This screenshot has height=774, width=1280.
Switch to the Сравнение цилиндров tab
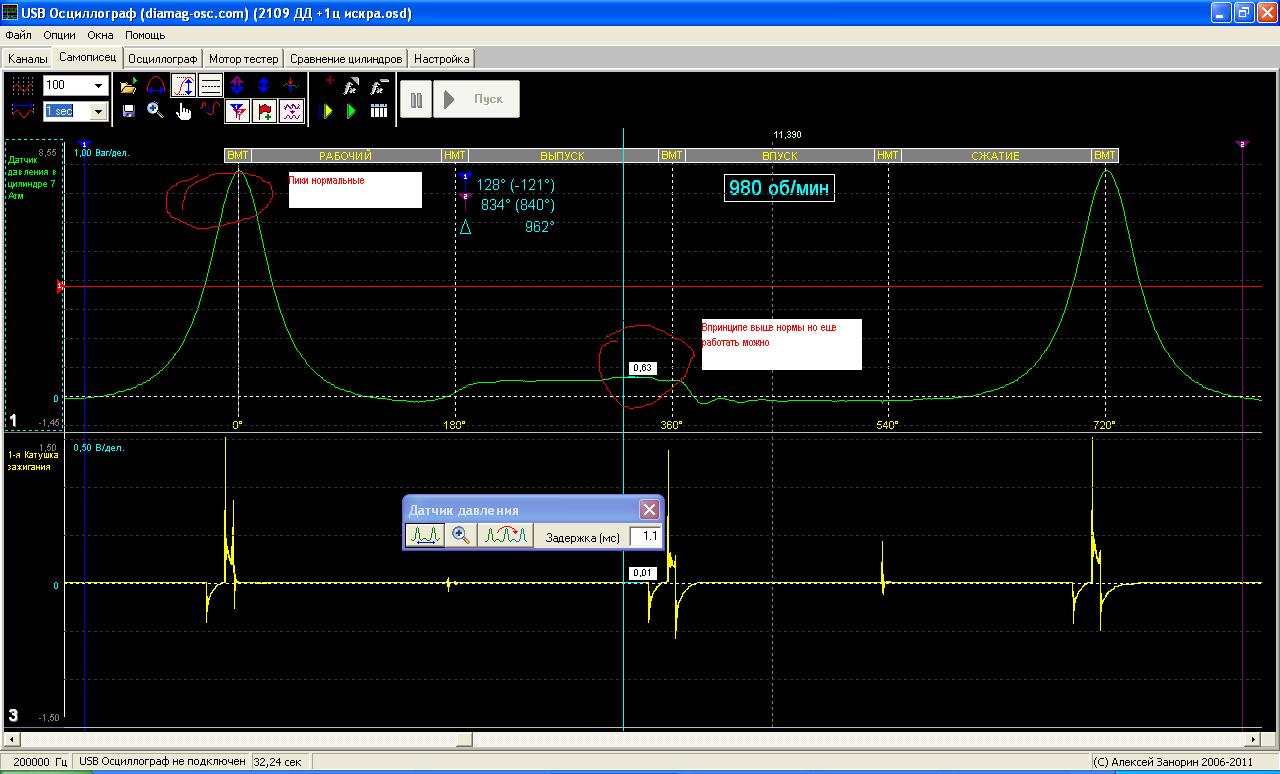[347, 59]
